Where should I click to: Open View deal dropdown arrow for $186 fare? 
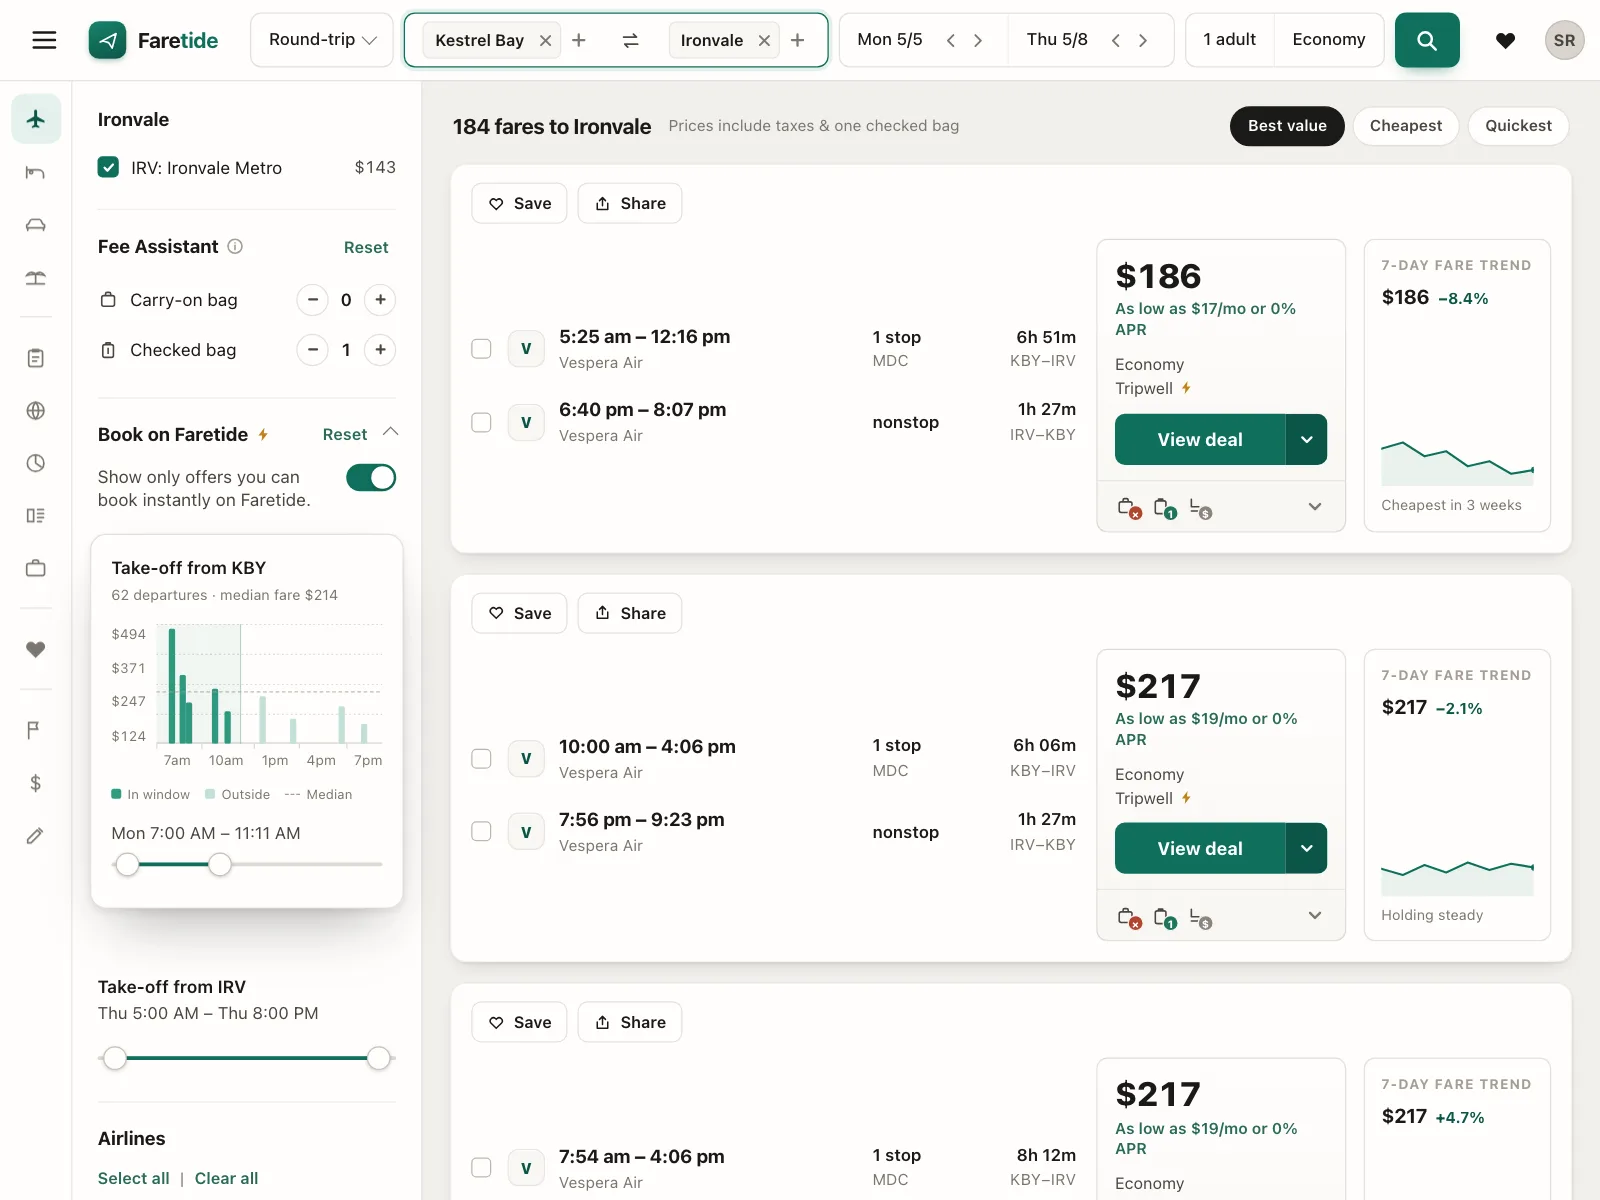pos(1306,440)
